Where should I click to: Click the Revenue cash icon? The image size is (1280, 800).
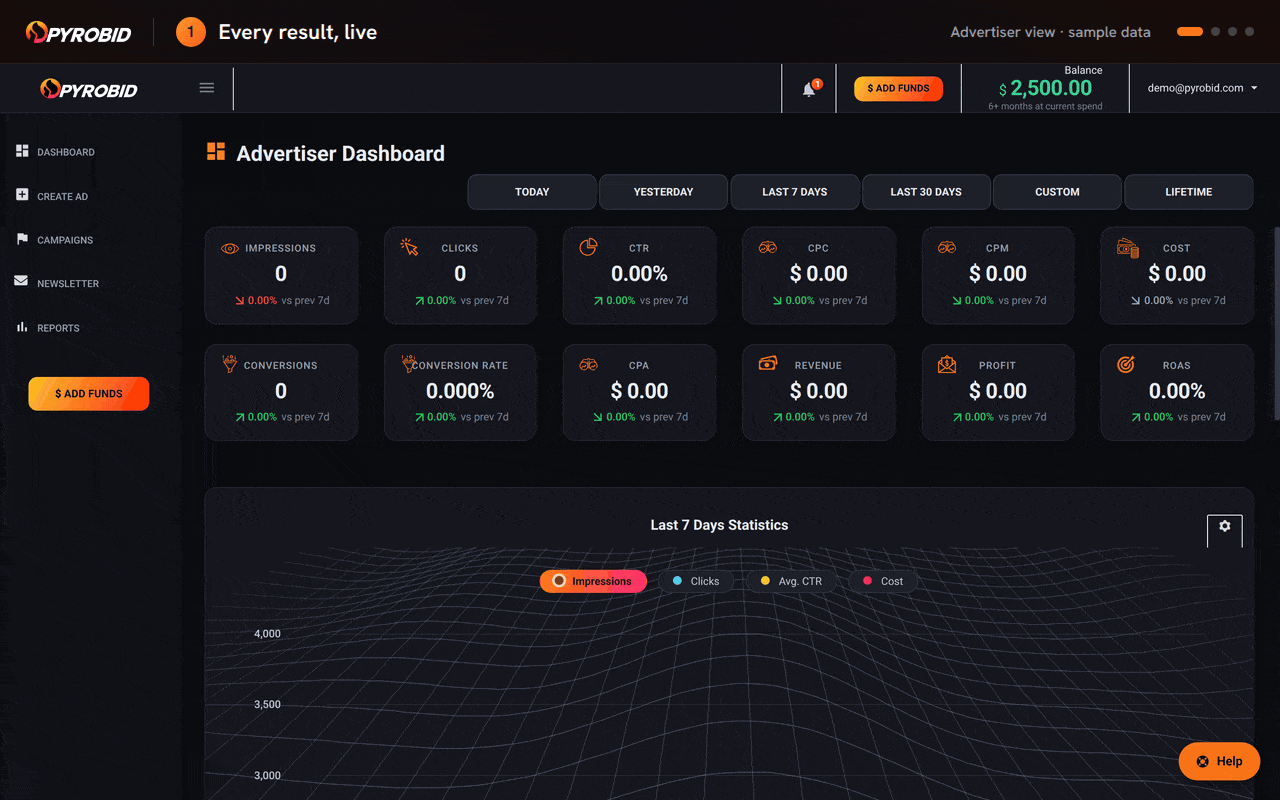tap(768, 363)
